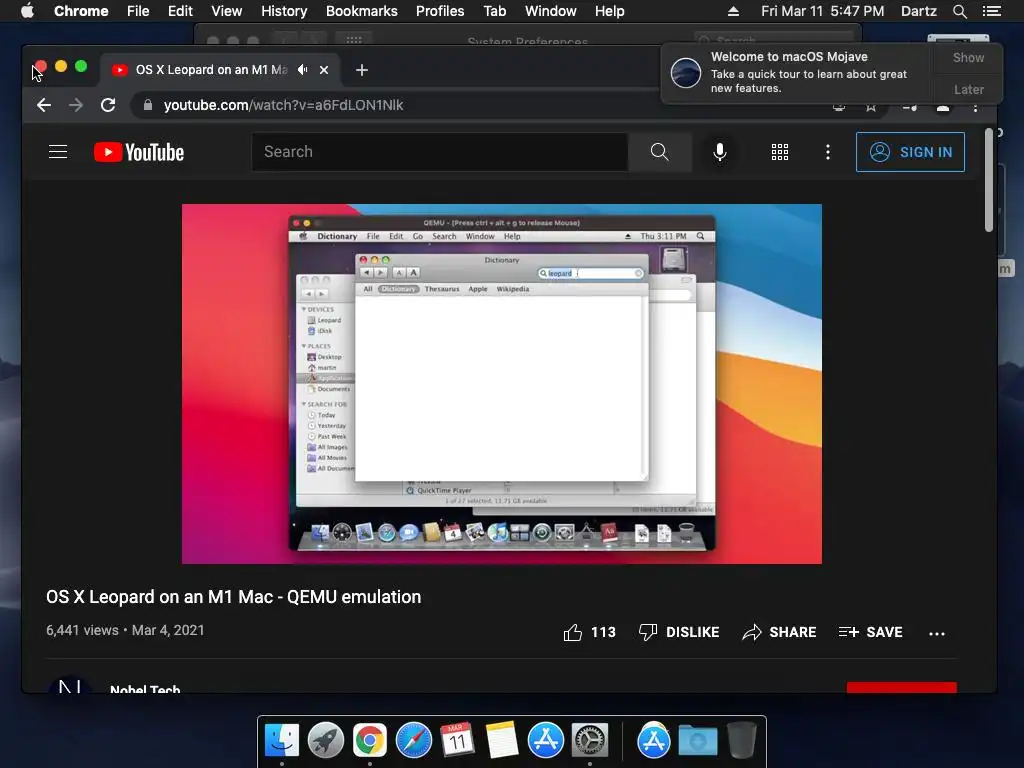Open the History menu
Viewport: 1024px width, 768px height.
coord(284,11)
